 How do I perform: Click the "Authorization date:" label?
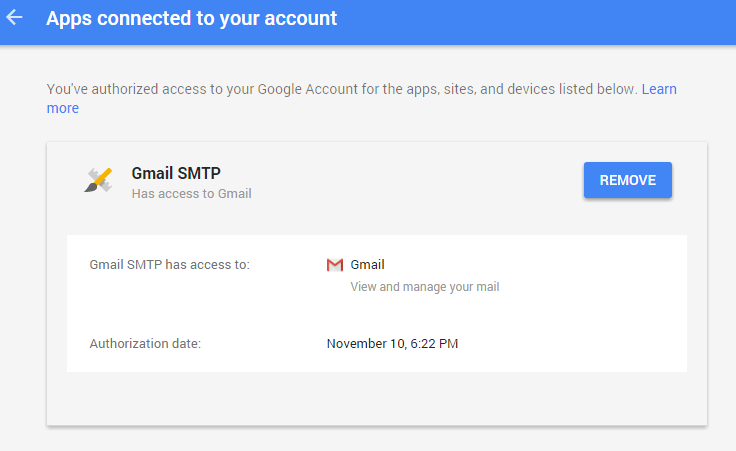click(145, 344)
